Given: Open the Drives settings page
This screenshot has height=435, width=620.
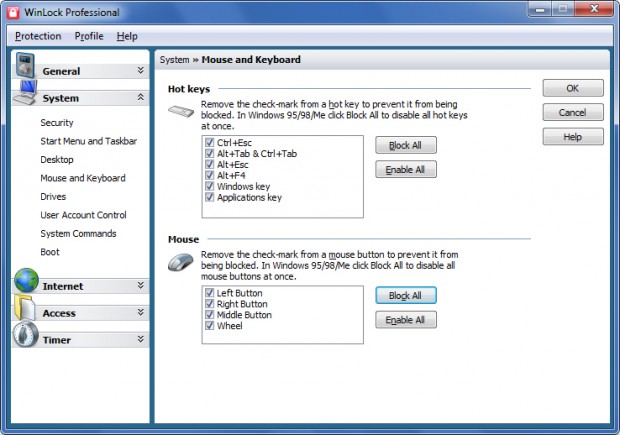Looking at the screenshot, I should pos(53,197).
